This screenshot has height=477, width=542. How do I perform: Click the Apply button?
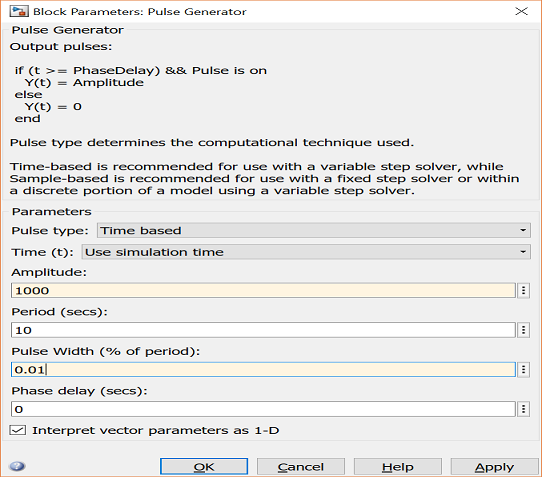point(494,467)
